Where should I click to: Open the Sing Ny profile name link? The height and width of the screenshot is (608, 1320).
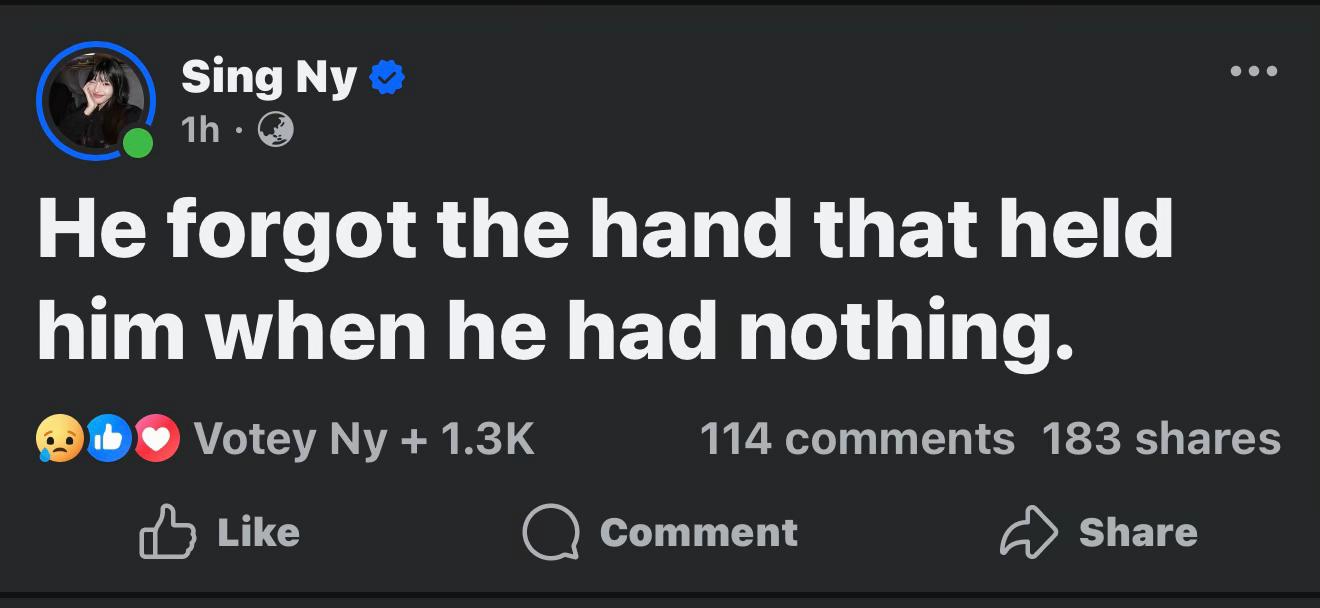(x=269, y=77)
